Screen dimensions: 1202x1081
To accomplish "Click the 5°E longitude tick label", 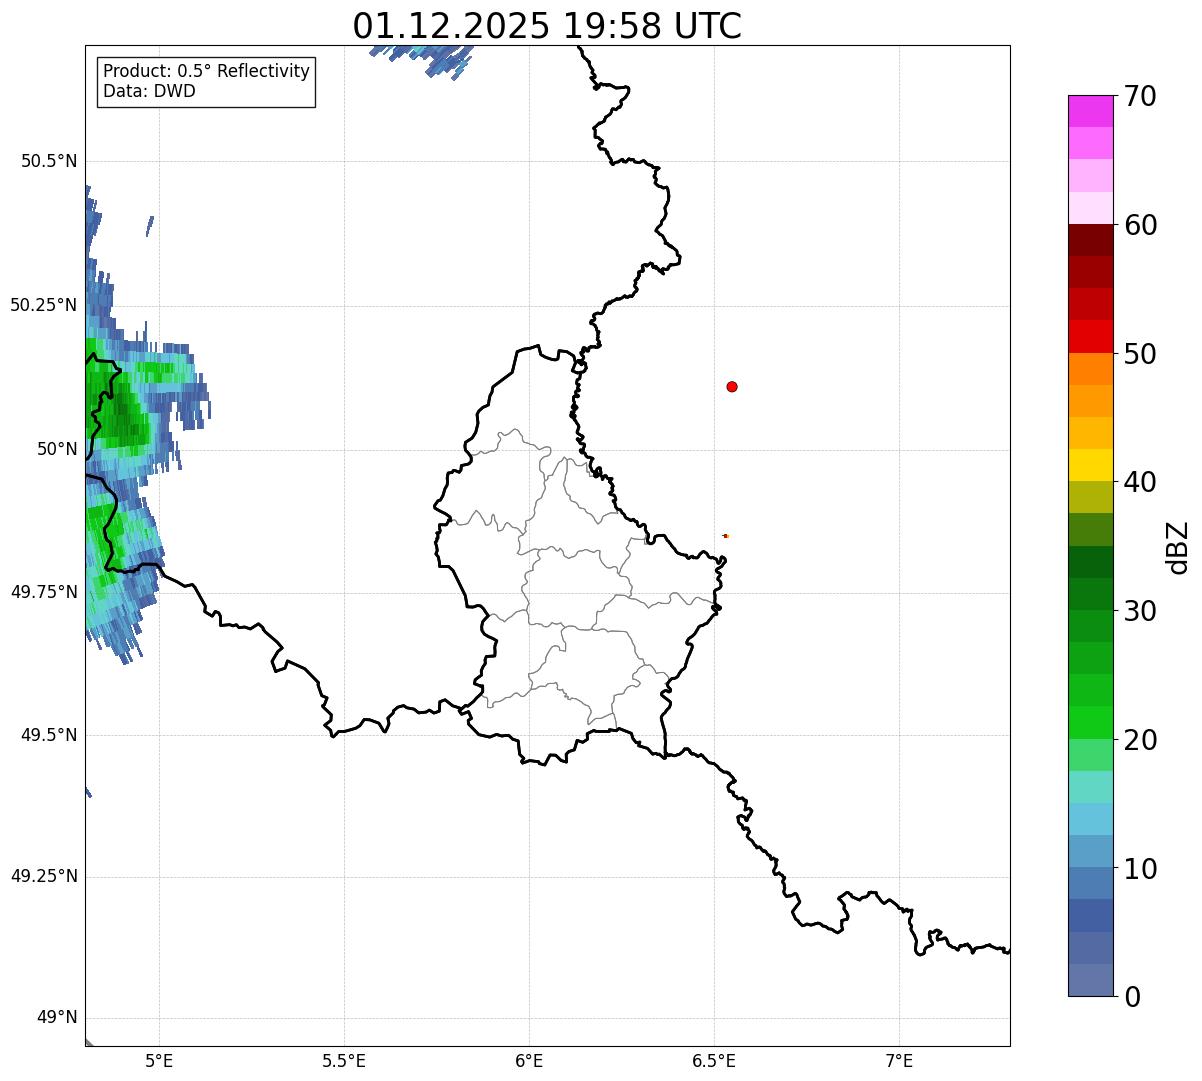I will [159, 1061].
